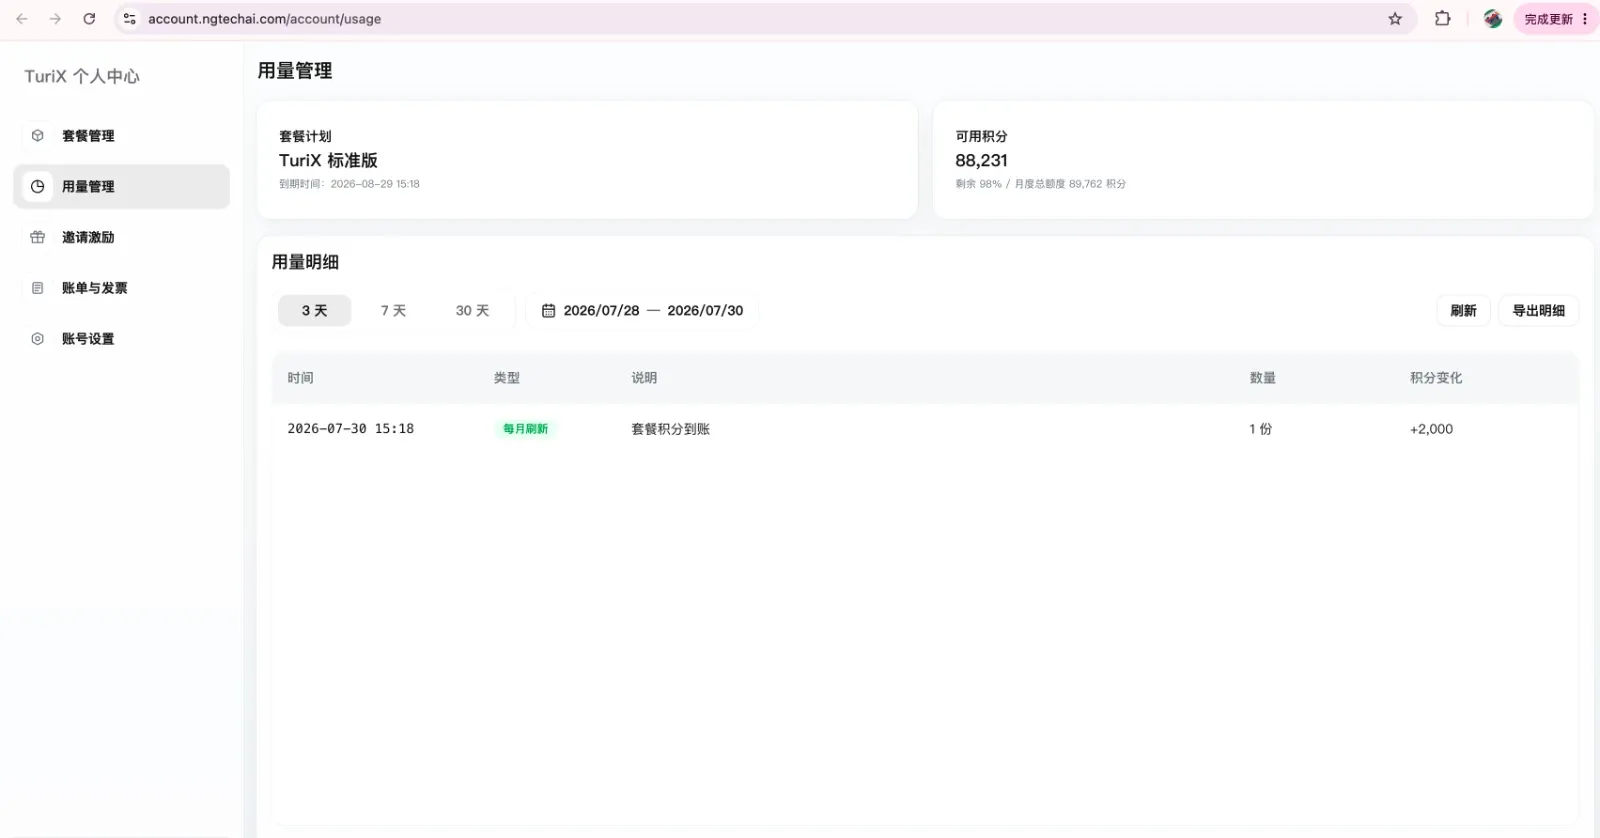The width and height of the screenshot is (1600, 838).
Task: Bookmark this page with star icon
Action: coord(1395,19)
